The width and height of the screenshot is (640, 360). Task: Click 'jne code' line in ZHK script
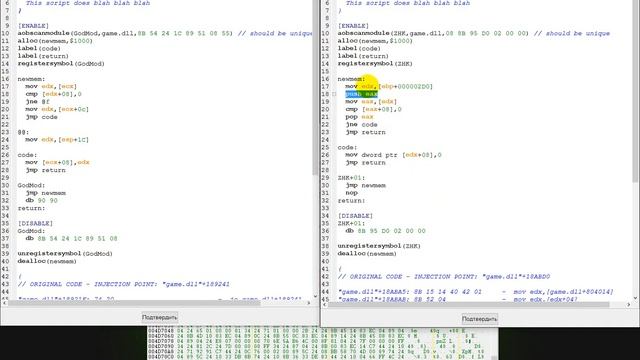(361, 124)
